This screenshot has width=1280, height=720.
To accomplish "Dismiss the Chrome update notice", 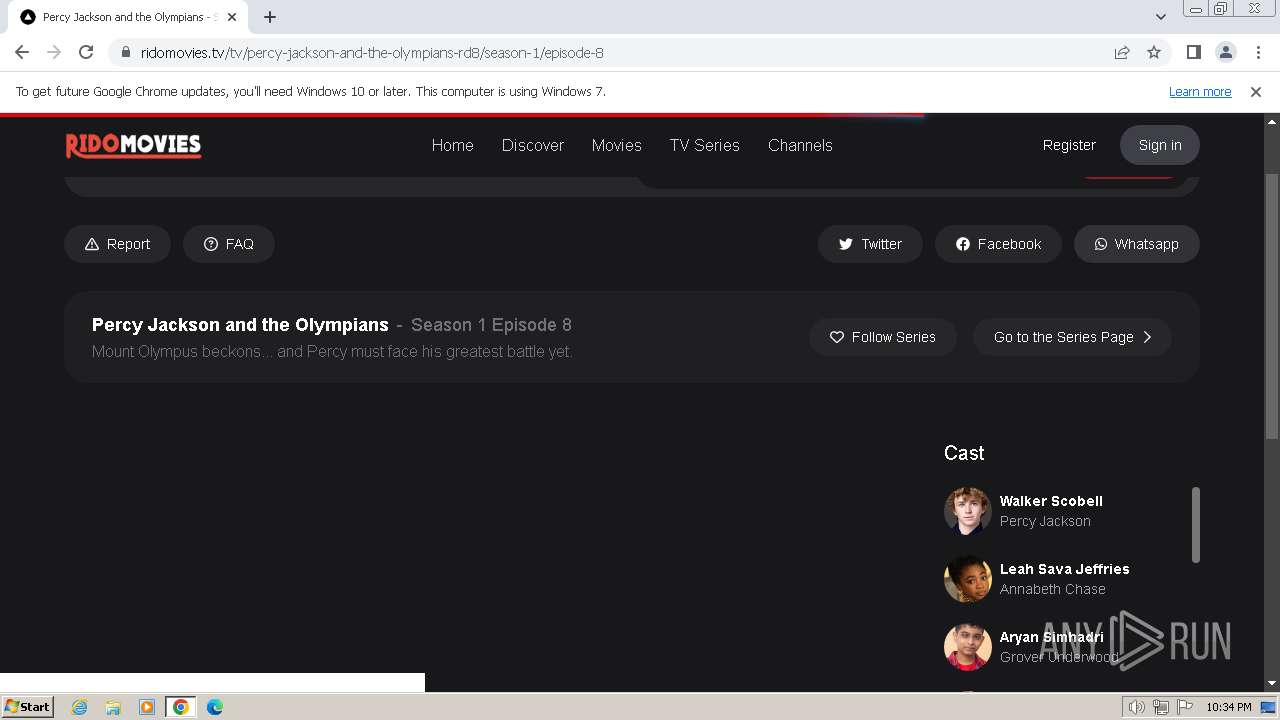I will [x=1256, y=91].
